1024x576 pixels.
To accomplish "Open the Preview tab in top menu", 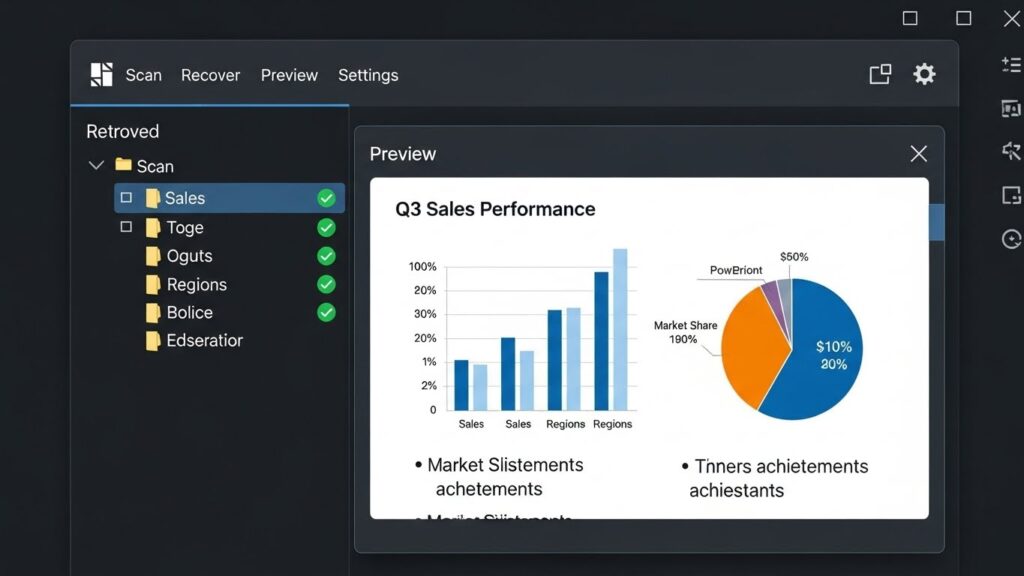I will [x=289, y=75].
